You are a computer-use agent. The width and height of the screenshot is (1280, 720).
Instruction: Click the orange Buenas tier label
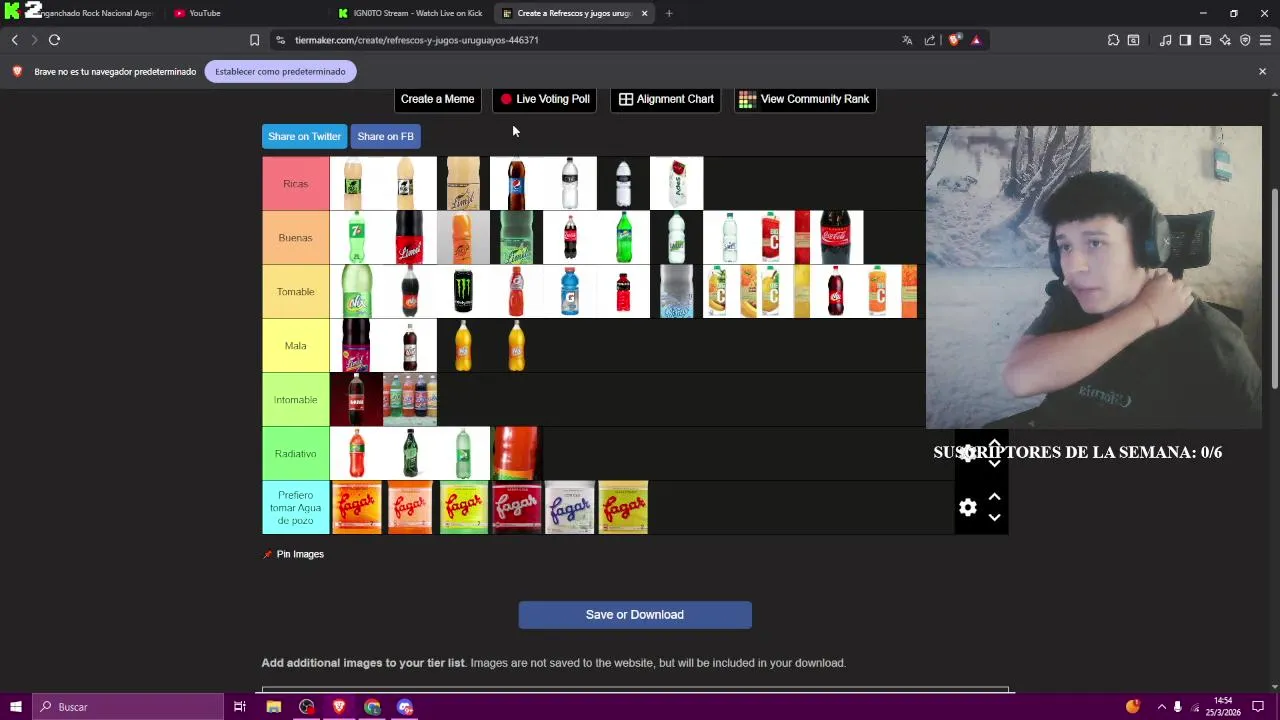click(295, 238)
